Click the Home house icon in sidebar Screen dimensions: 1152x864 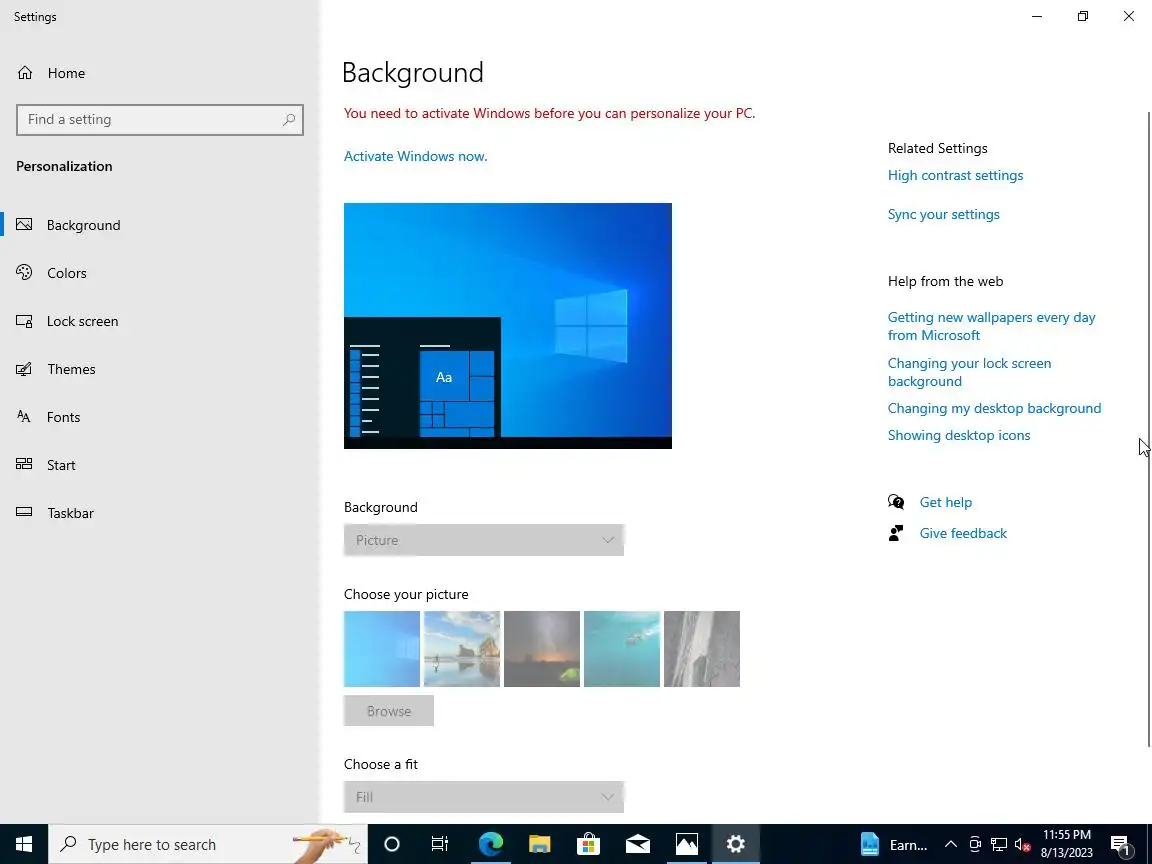[25, 73]
